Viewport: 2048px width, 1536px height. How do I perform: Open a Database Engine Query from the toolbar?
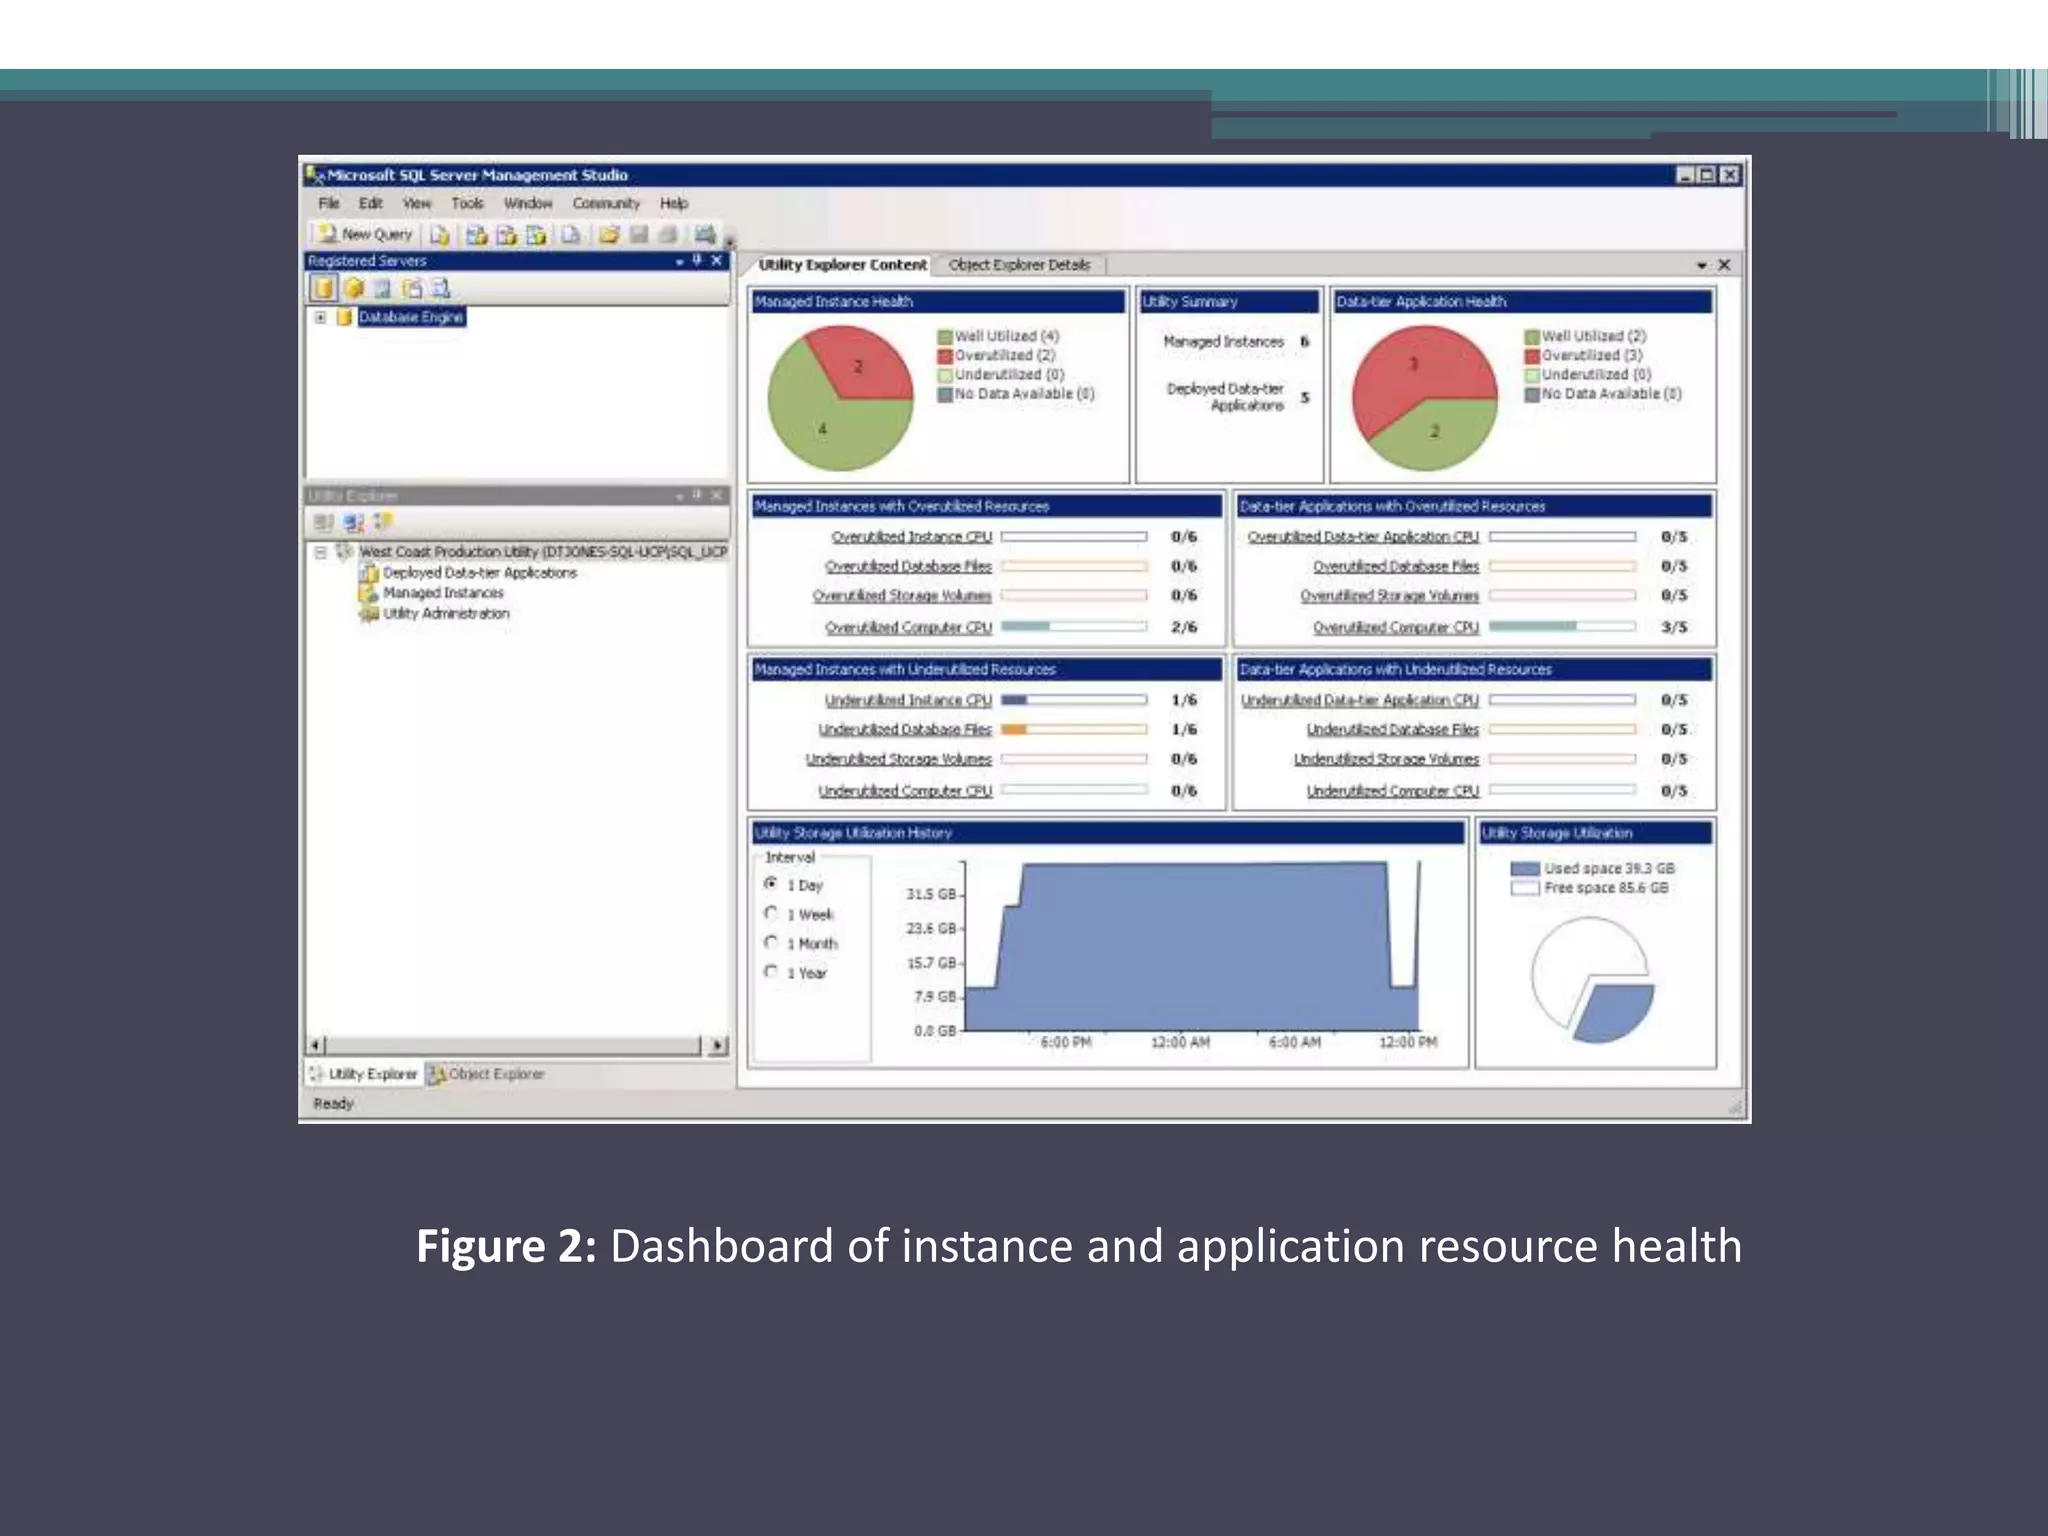click(439, 235)
